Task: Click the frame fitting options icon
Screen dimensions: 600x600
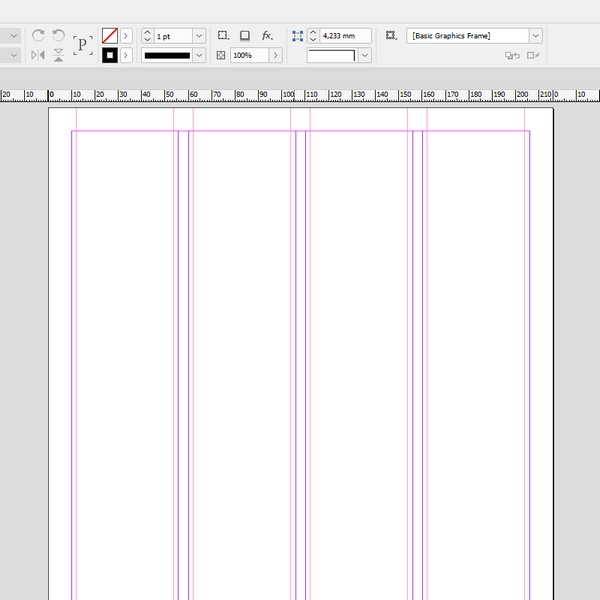Action: [391, 36]
